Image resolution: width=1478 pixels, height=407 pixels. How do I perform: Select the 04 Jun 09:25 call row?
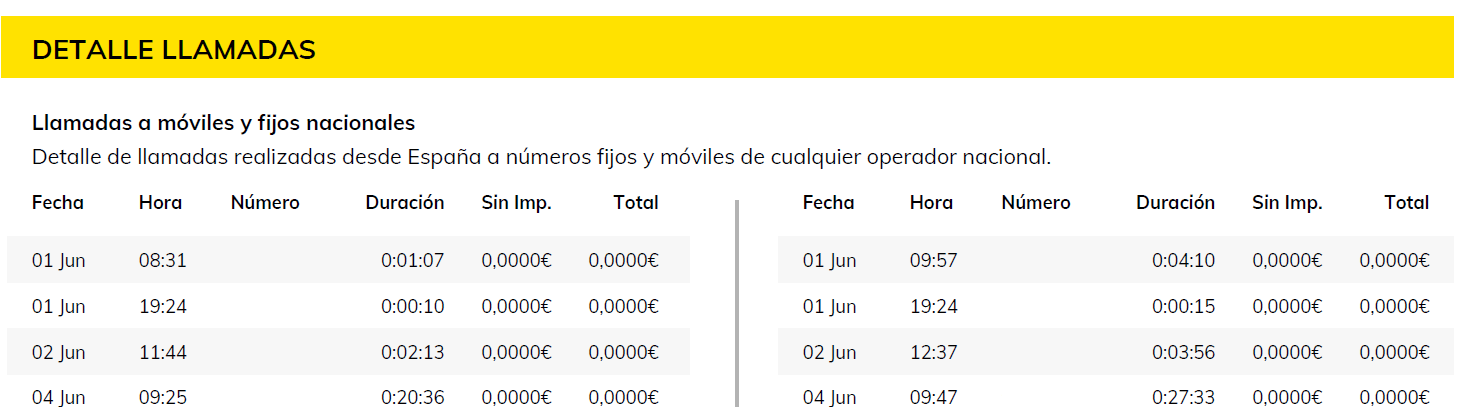coord(348,392)
